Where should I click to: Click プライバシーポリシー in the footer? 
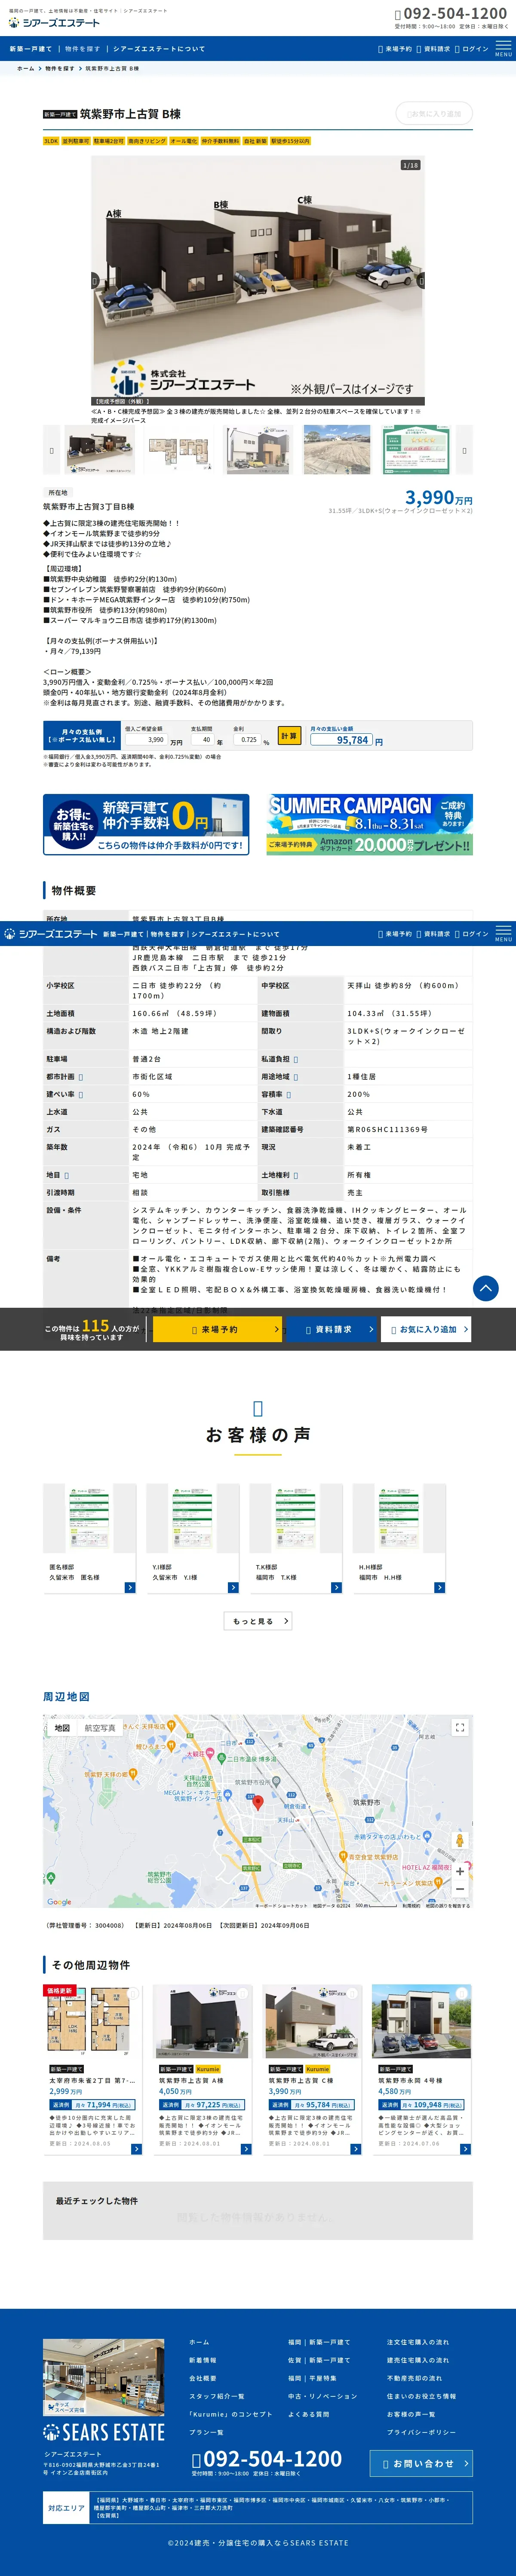click(x=421, y=2432)
